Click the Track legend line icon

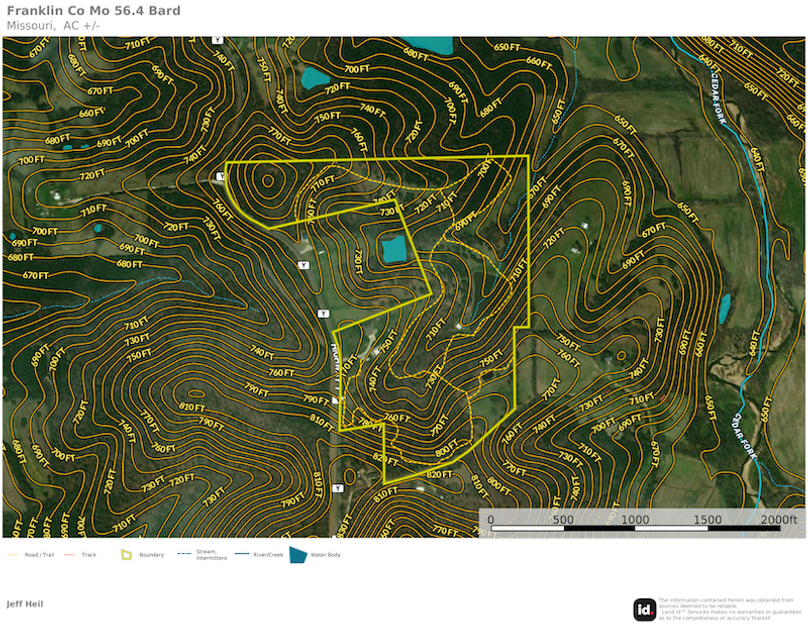coord(70,554)
